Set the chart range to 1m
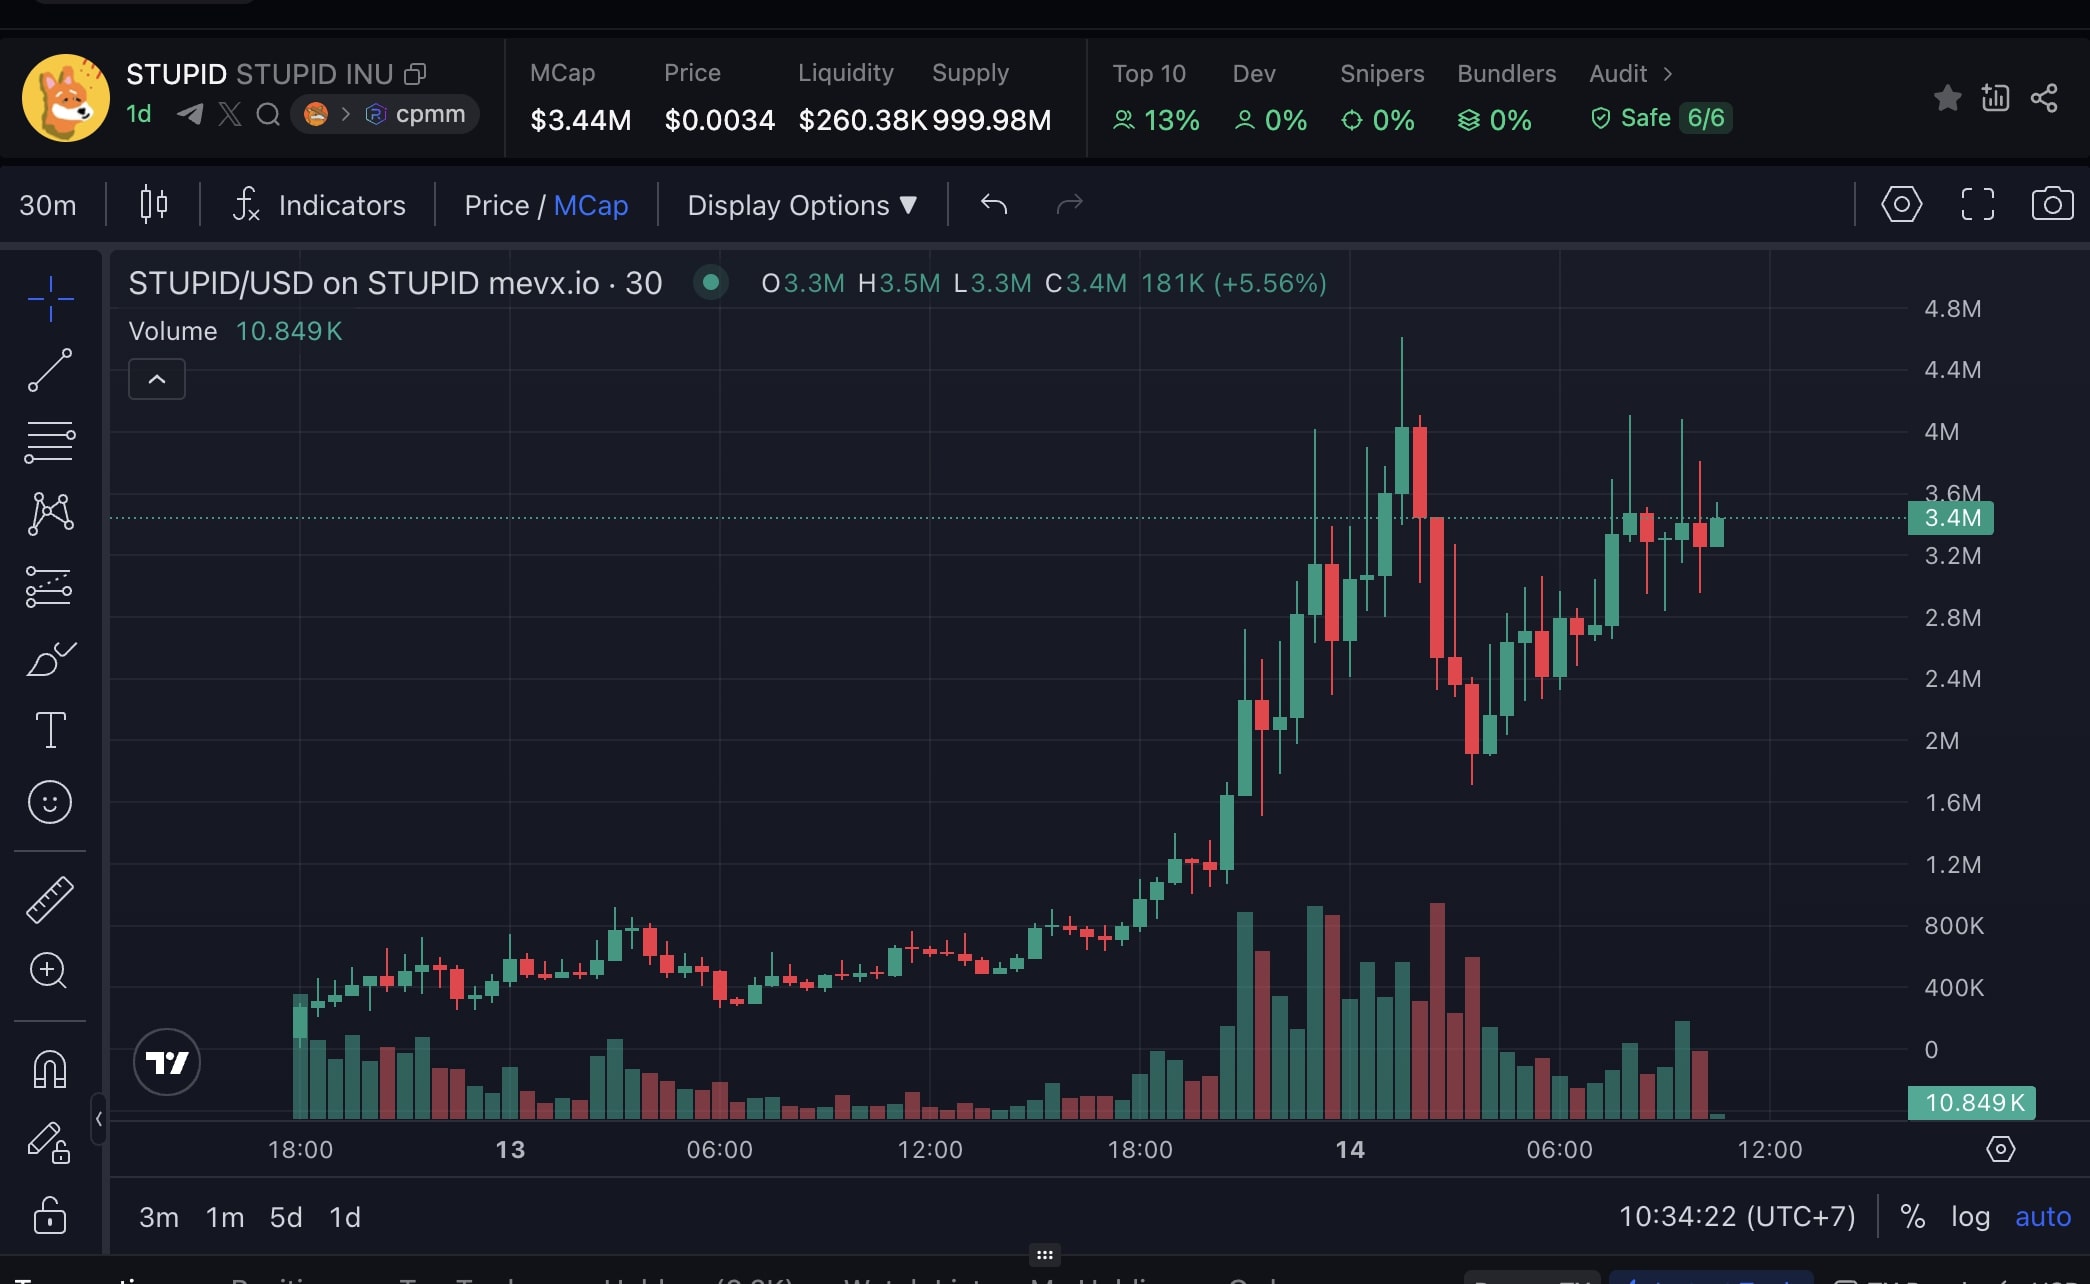The height and width of the screenshot is (1284, 2090). (x=225, y=1217)
